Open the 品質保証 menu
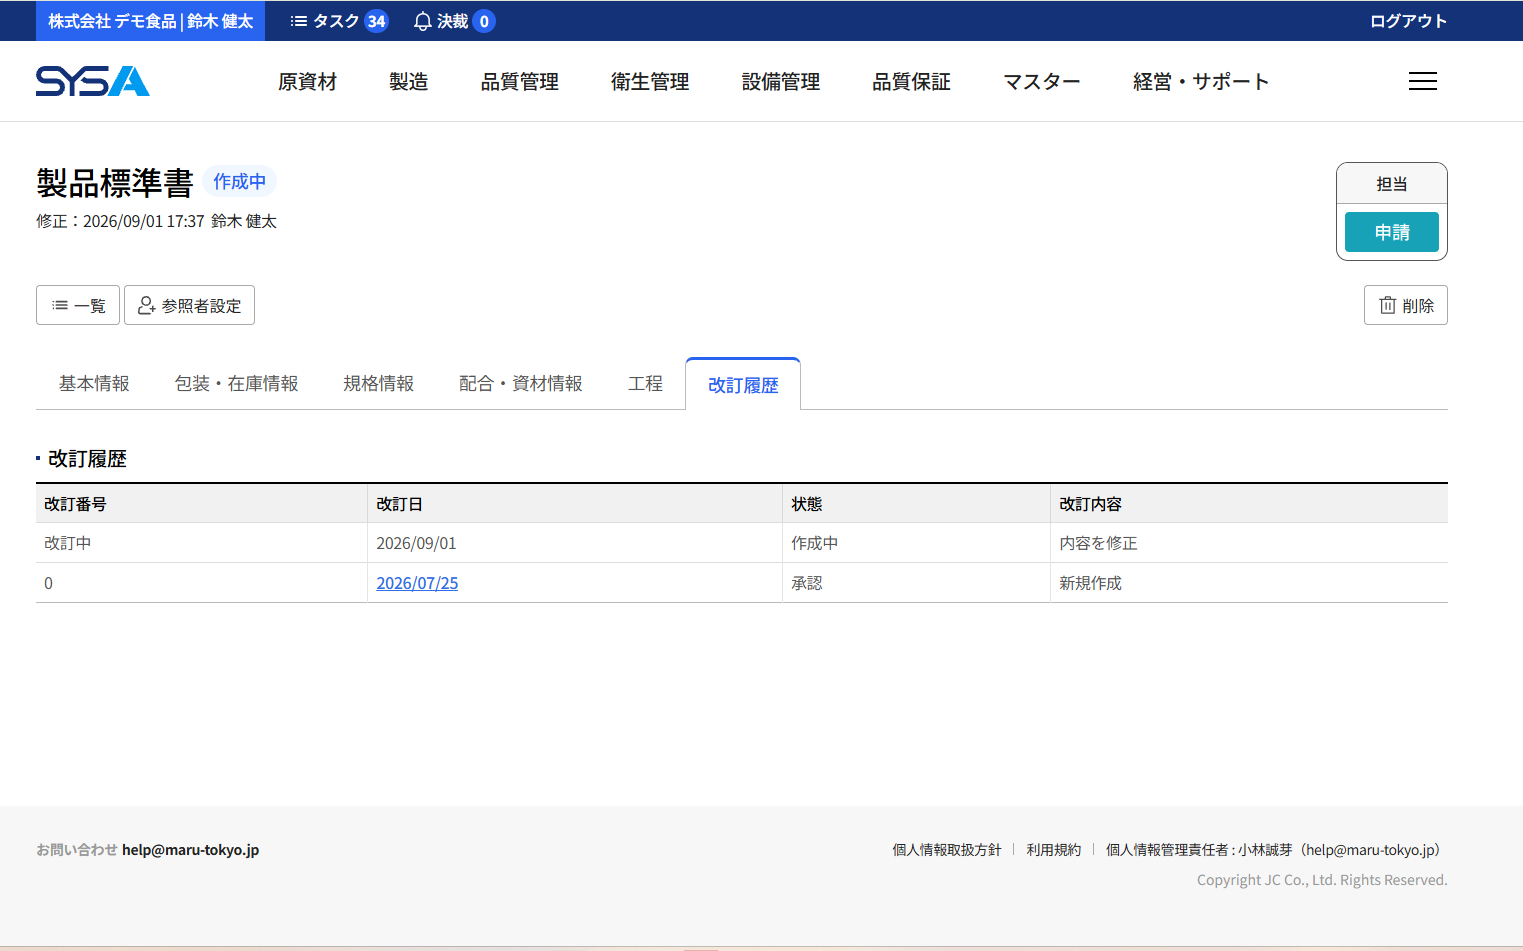Image resolution: width=1523 pixels, height=951 pixels. click(x=911, y=82)
